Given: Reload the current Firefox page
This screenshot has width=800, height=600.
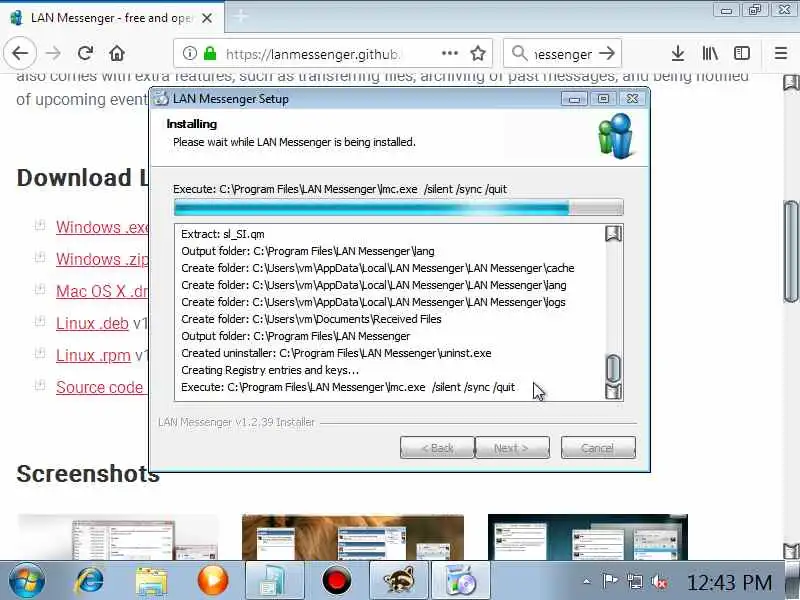Looking at the screenshot, I should pyautogui.click(x=85, y=53).
